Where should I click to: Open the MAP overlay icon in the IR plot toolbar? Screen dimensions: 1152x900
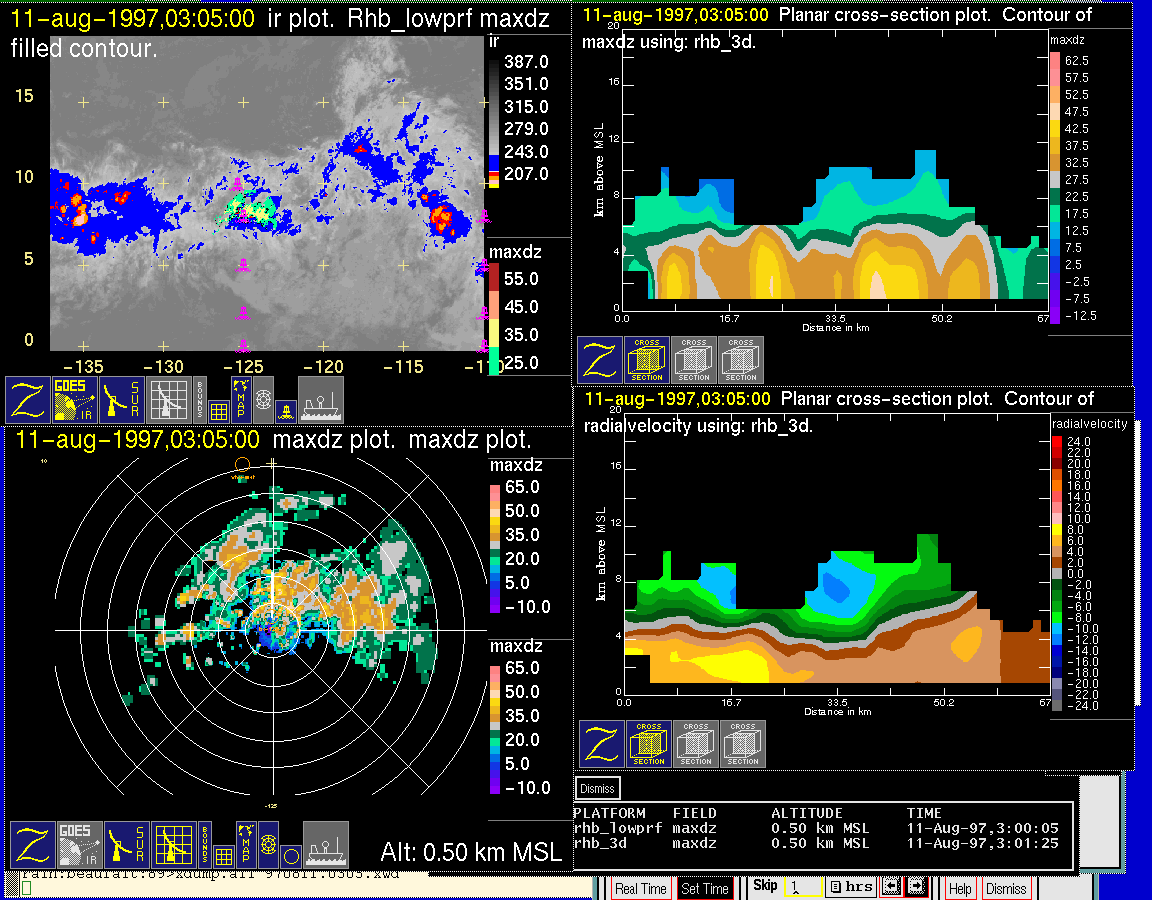241,398
